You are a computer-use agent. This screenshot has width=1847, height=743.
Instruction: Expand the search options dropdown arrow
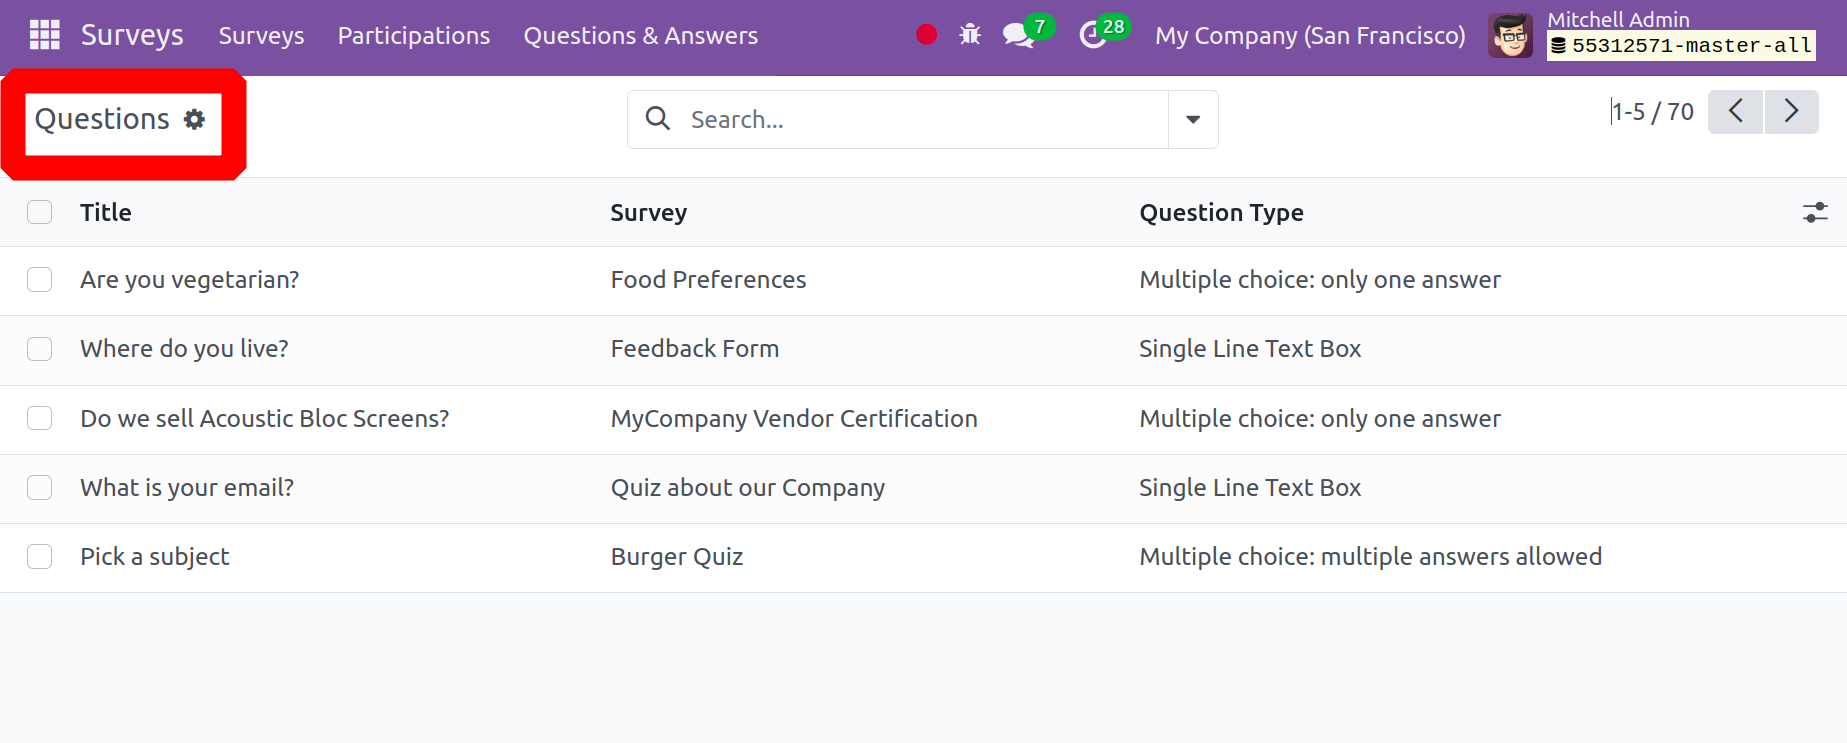pos(1193,119)
